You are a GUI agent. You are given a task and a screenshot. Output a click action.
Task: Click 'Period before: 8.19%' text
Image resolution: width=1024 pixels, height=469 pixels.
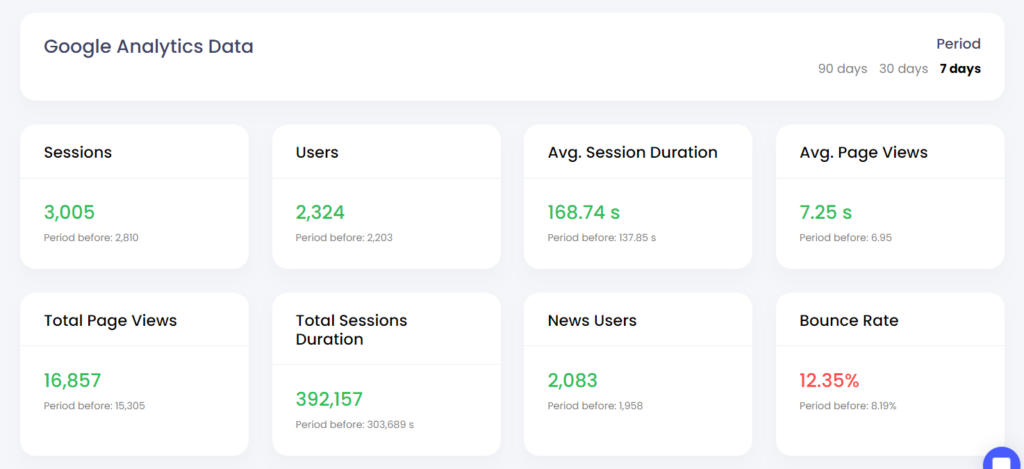pyautogui.click(x=848, y=406)
